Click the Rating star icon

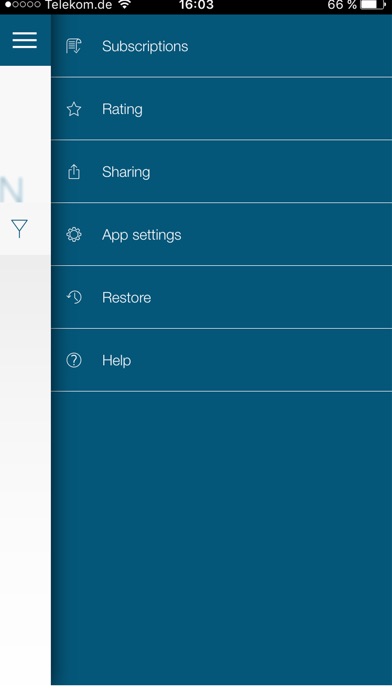point(74,109)
